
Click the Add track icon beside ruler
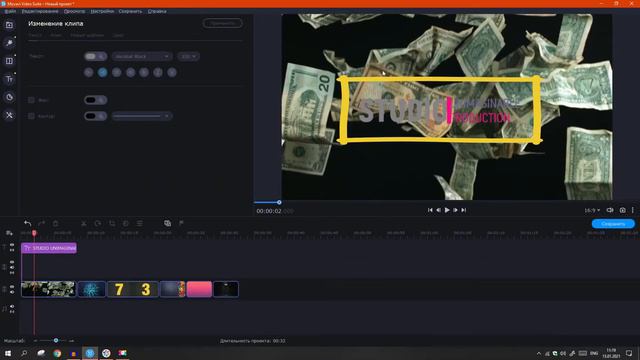[x=9, y=233]
